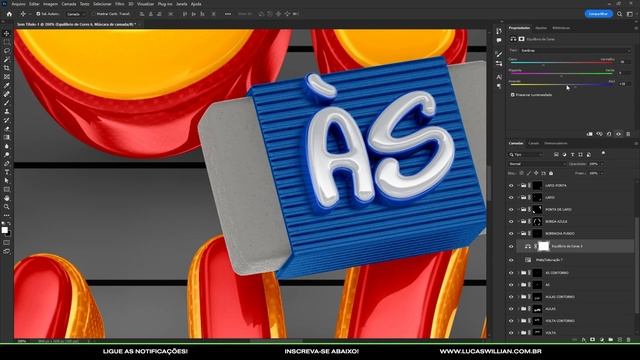This screenshot has height=360, width=640.
Task: Toggle adjustment visibility eye in Propriedades
Action: click(618, 134)
